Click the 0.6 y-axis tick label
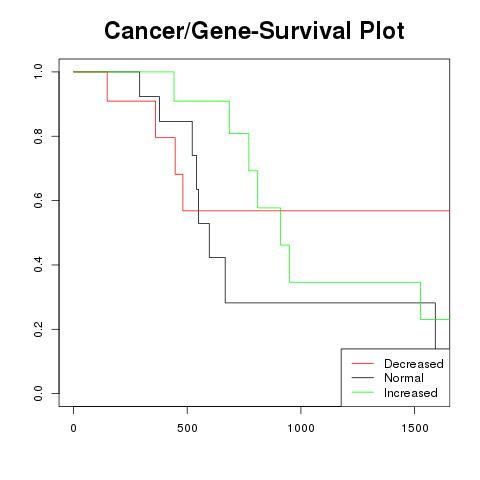The image size is (480, 480). click(38, 200)
